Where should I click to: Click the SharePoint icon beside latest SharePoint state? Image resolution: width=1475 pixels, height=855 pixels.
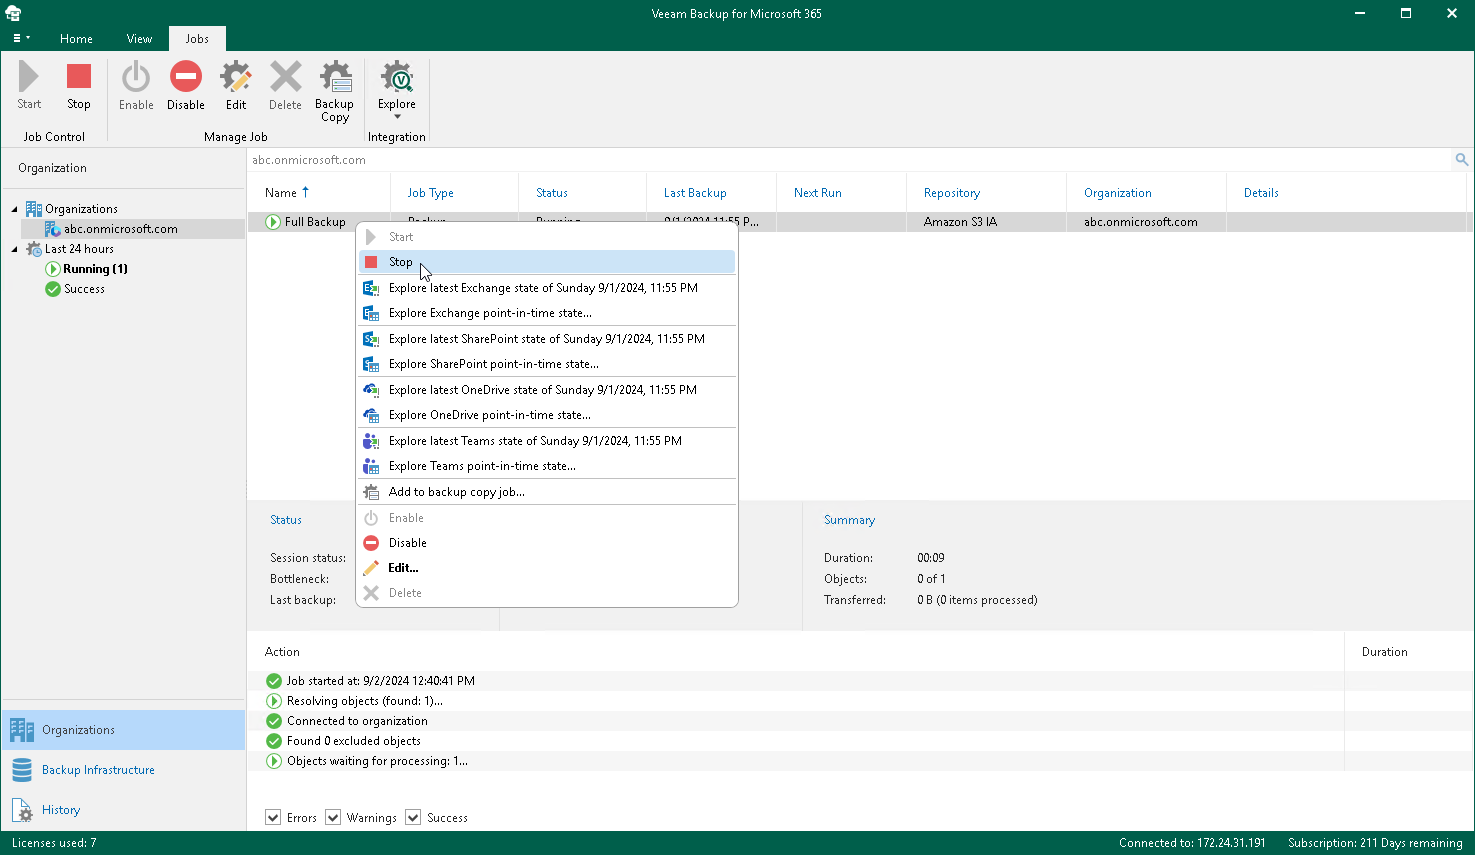pos(371,339)
